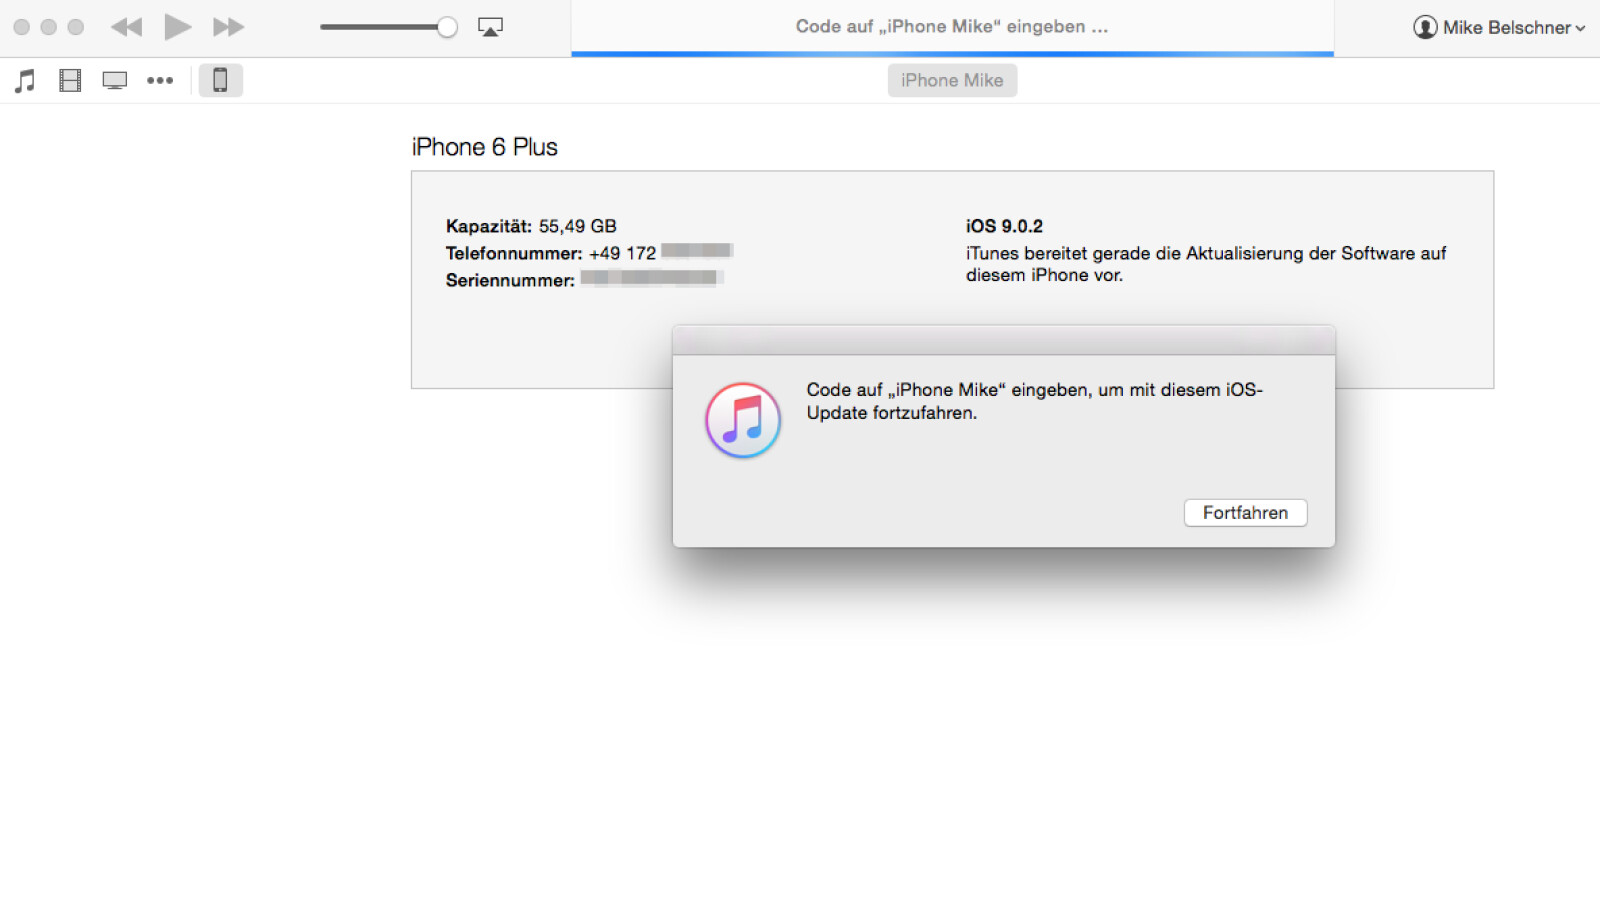The width and height of the screenshot is (1600, 900).
Task: Open more media types via ellipsis icon
Action: pyautogui.click(x=160, y=80)
